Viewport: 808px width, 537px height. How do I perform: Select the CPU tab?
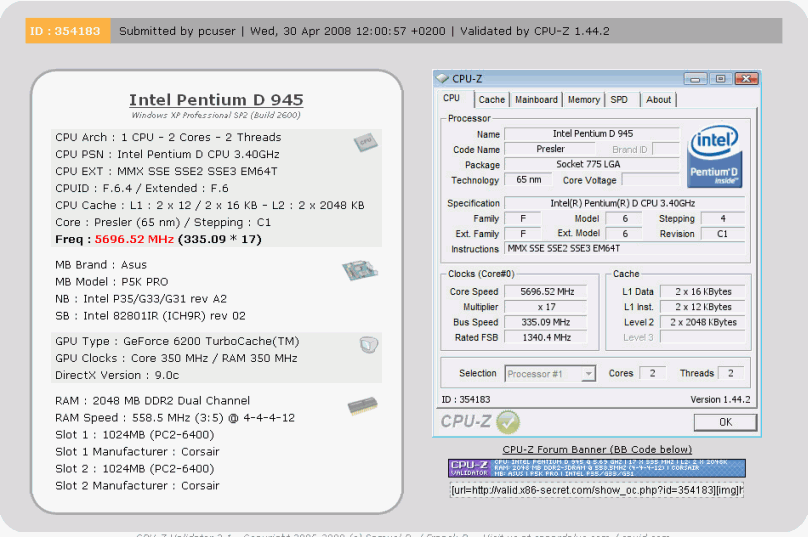point(451,98)
